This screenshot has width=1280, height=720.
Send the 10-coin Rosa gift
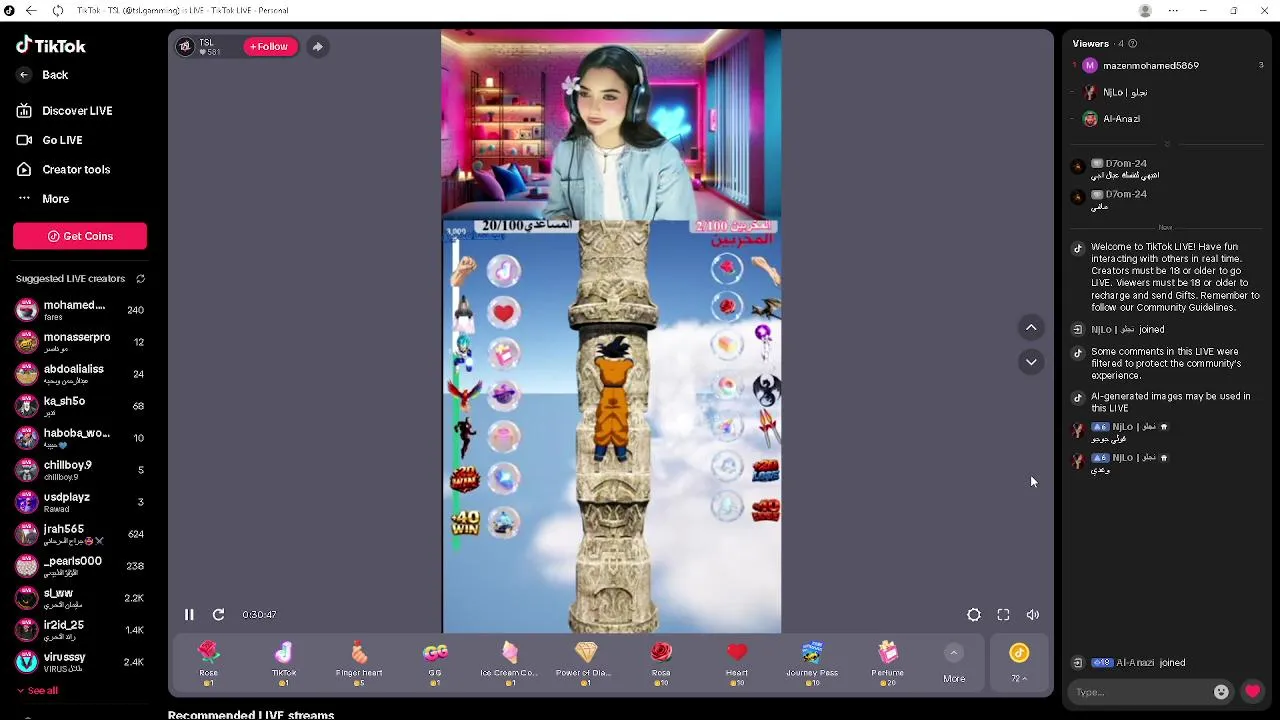pos(661,664)
